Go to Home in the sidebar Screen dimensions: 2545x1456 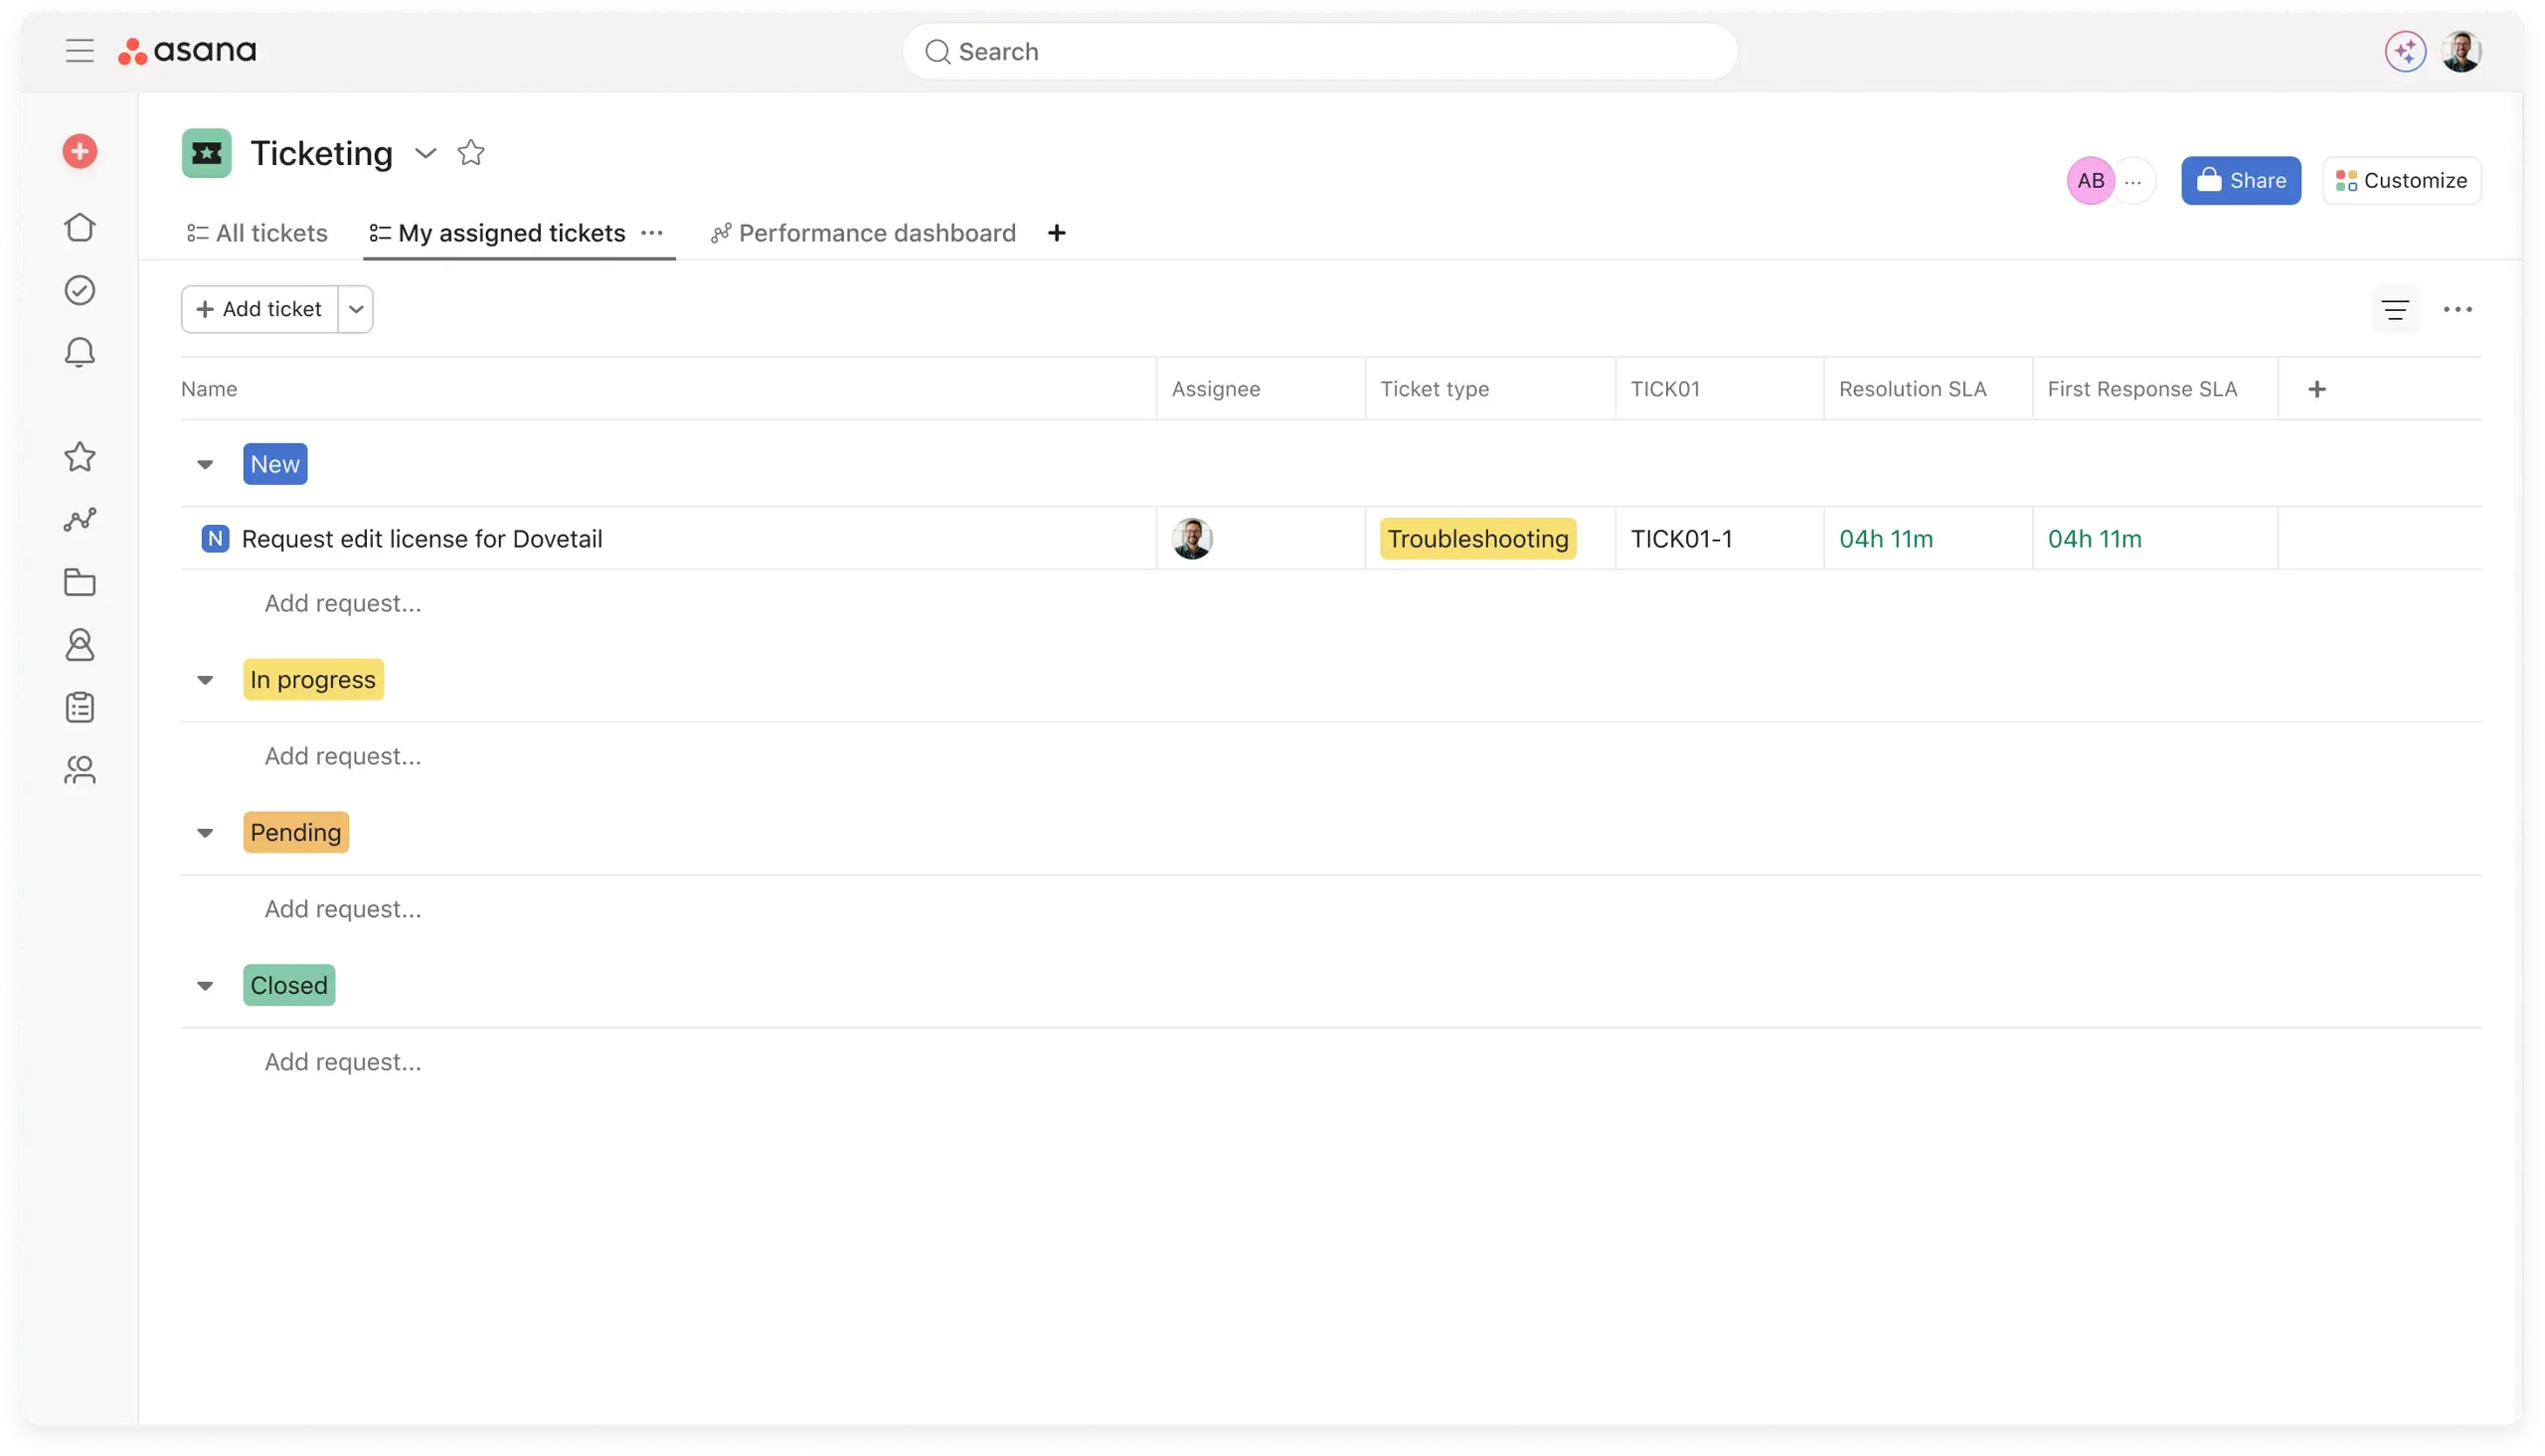point(80,227)
